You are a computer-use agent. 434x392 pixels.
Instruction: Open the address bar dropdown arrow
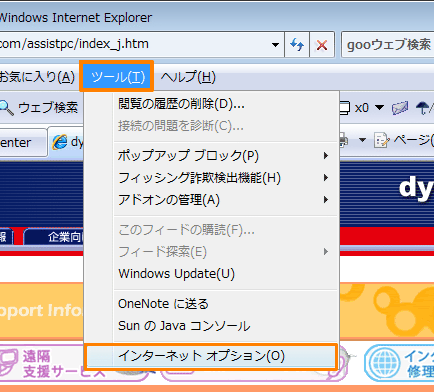tap(275, 45)
